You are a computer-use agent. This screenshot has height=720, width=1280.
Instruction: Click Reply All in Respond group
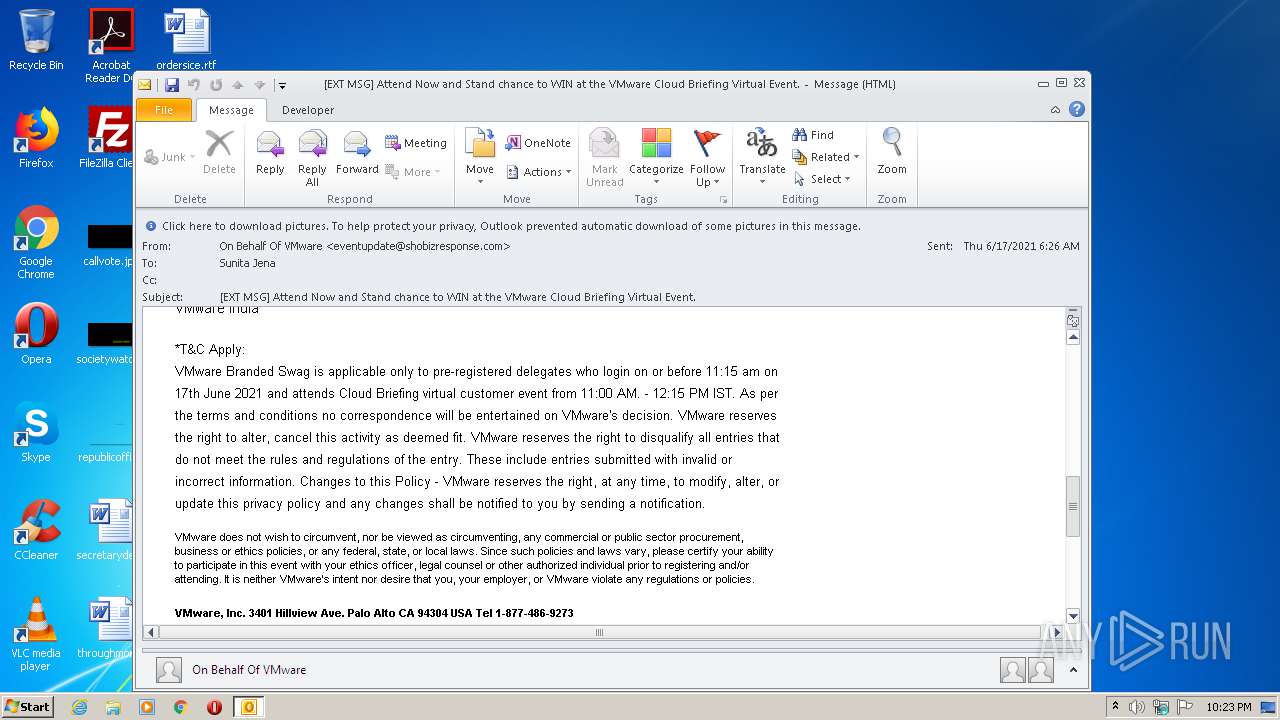(x=312, y=157)
